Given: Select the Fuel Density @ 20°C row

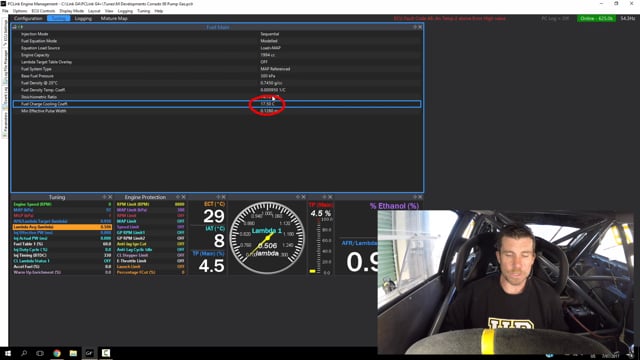Looking at the screenshot, I should (x=217, y=83).
